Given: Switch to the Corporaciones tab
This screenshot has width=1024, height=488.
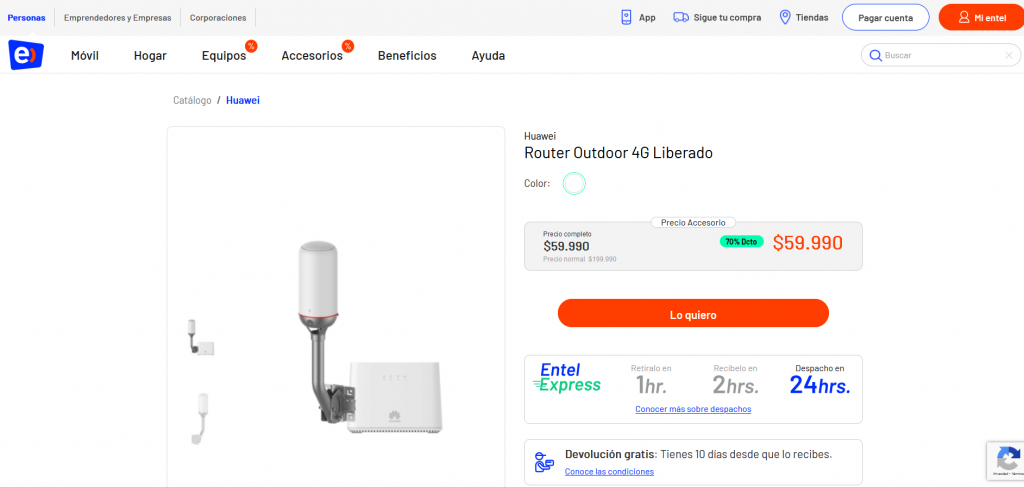Looking at the screenshot, I should point(218,18).
